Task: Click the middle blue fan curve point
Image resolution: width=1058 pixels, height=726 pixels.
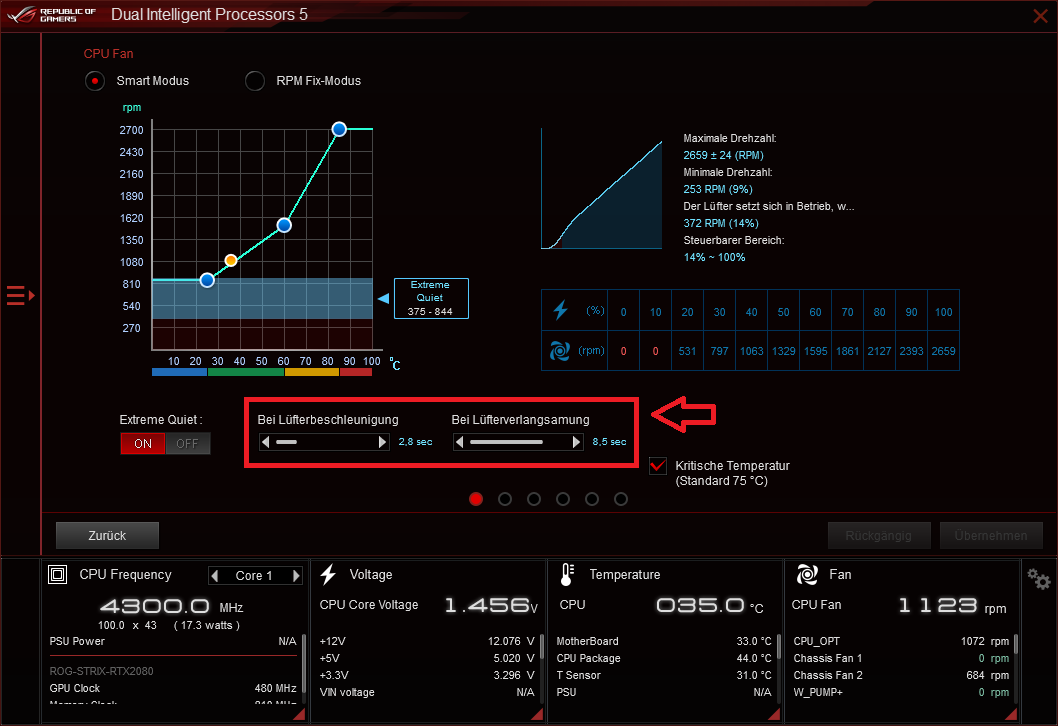Action: 284,225
